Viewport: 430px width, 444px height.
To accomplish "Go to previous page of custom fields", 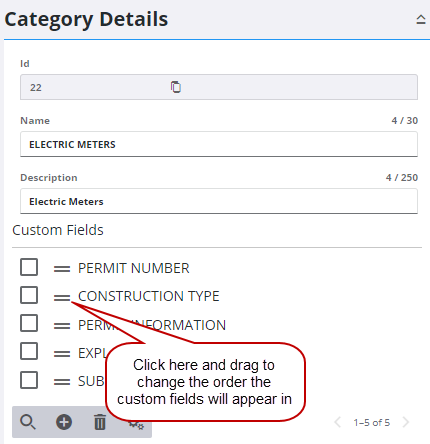I will [338, 422].
